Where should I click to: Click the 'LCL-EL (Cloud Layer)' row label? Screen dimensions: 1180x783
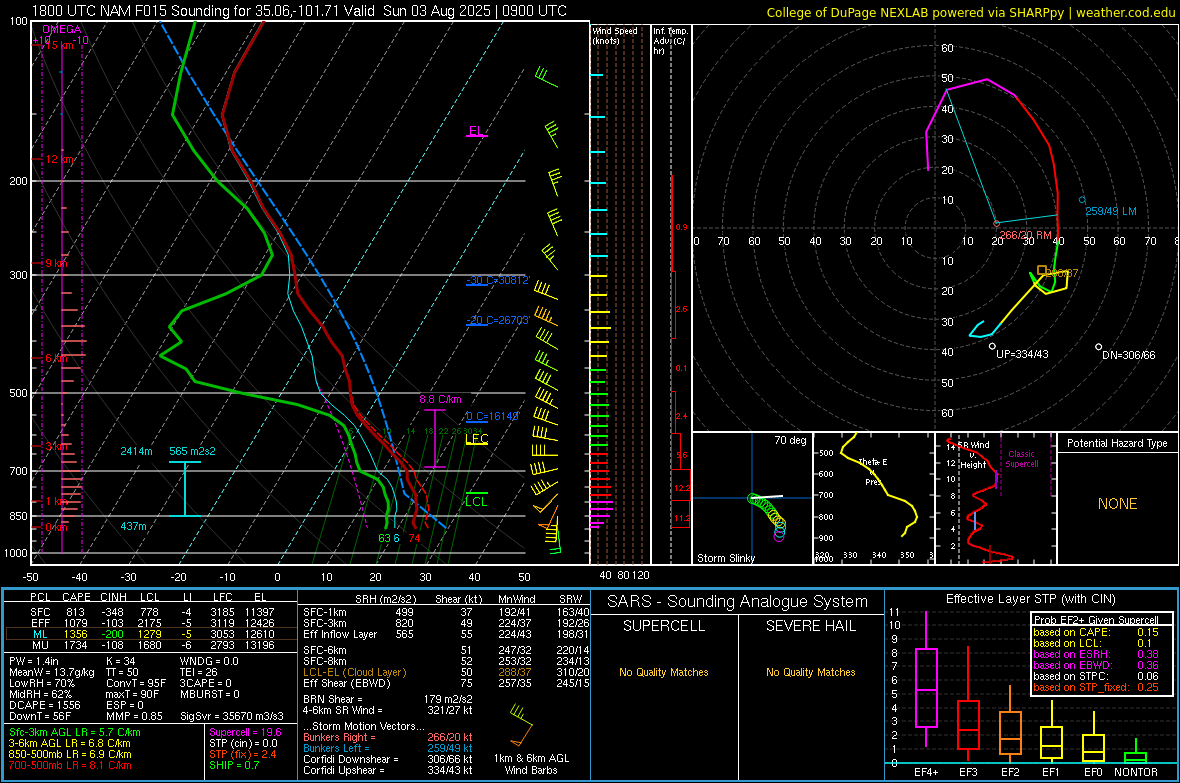coord(354,672)
